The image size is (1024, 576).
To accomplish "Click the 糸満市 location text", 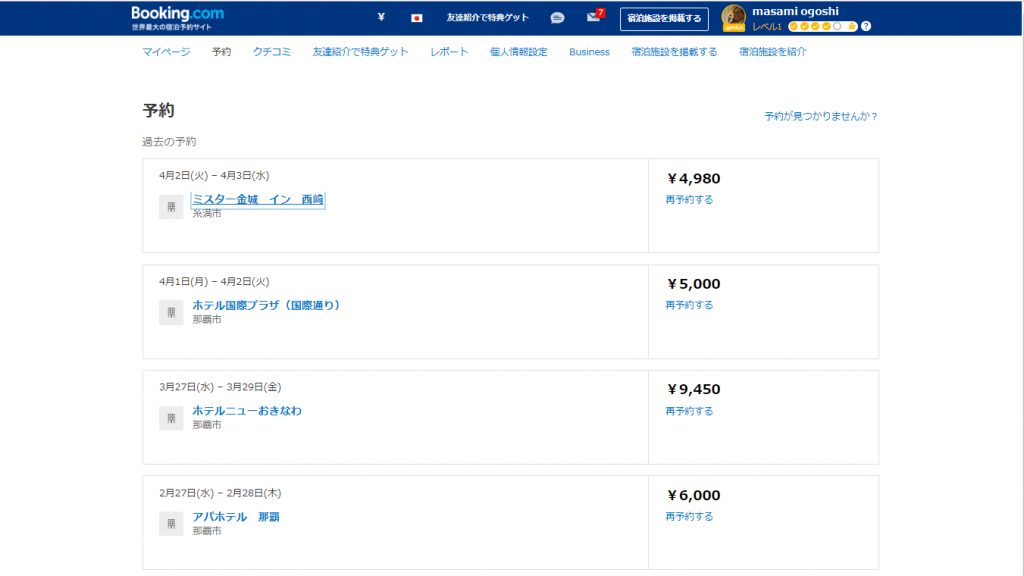I will point(207,214).
